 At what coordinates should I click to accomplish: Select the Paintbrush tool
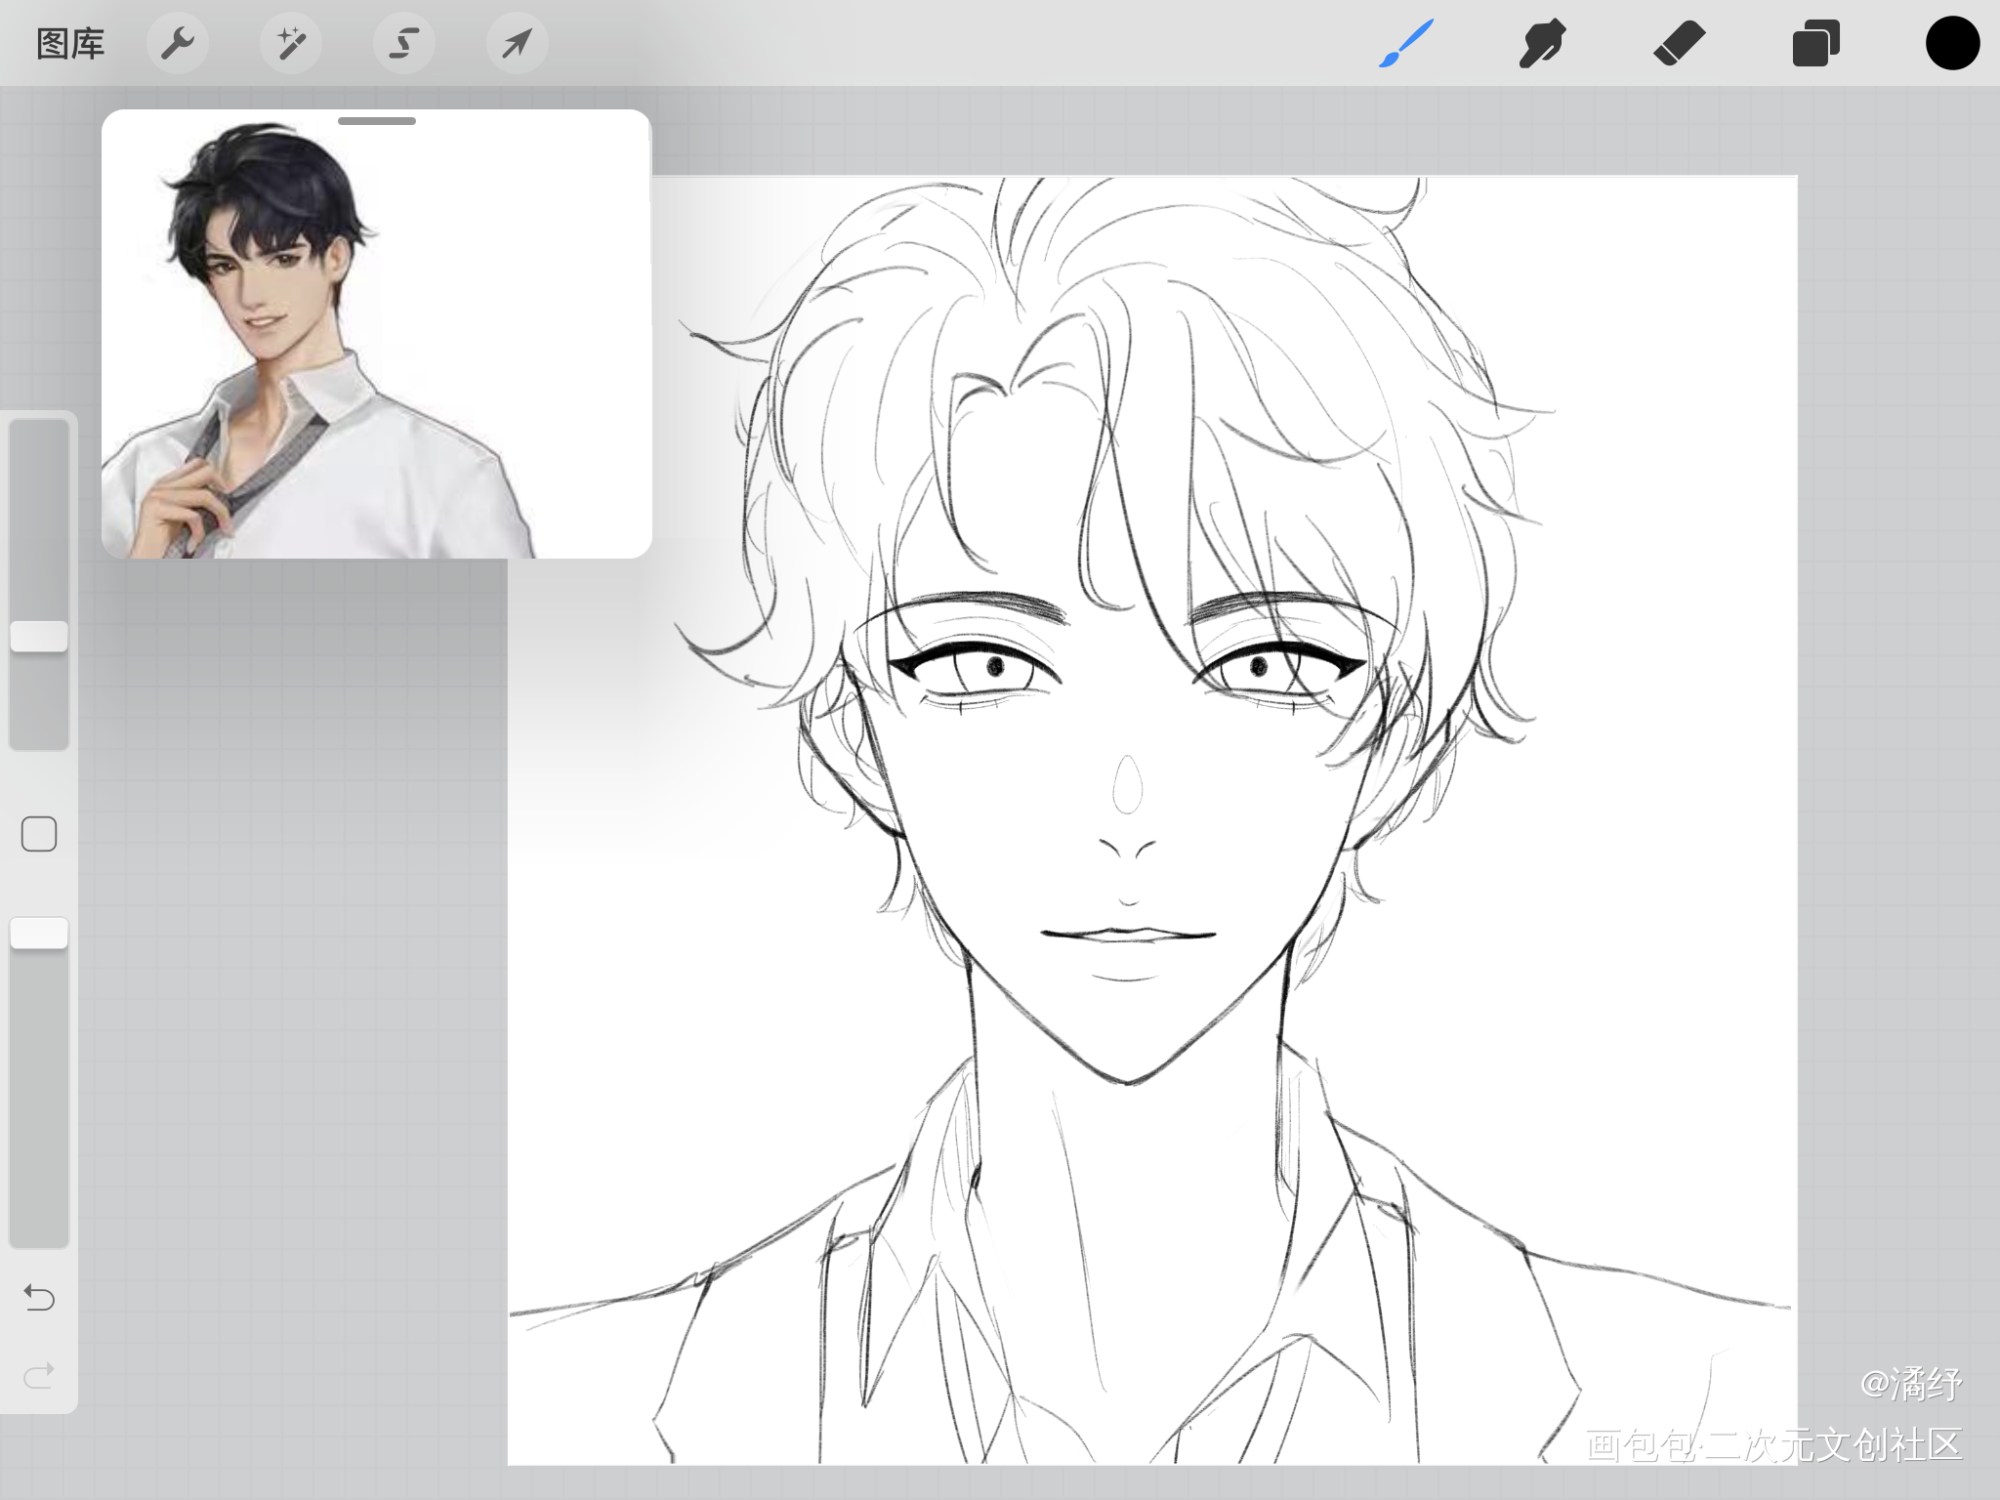click(1406, 44)
